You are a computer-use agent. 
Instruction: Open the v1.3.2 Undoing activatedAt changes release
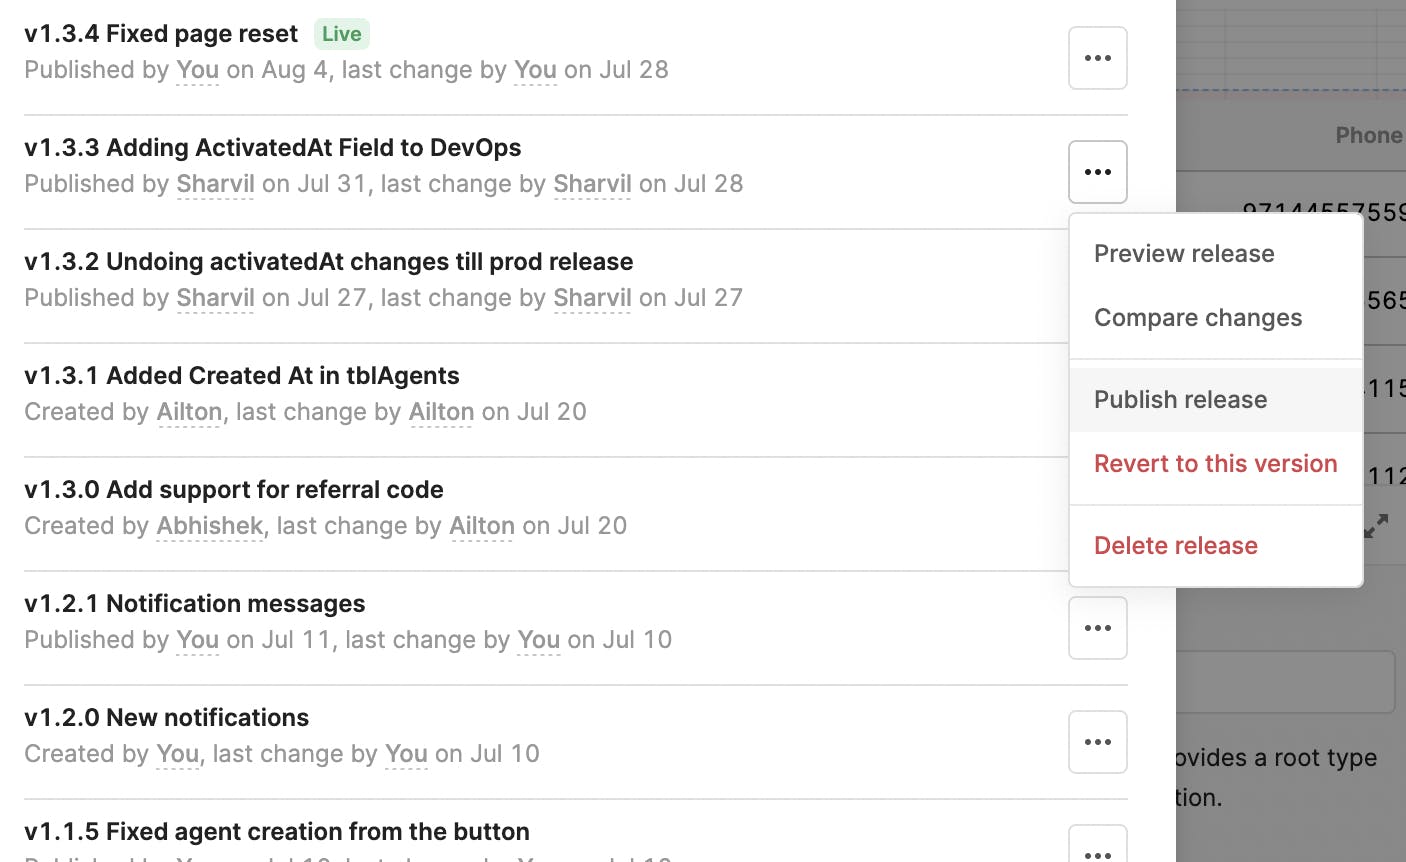[329, 262]
